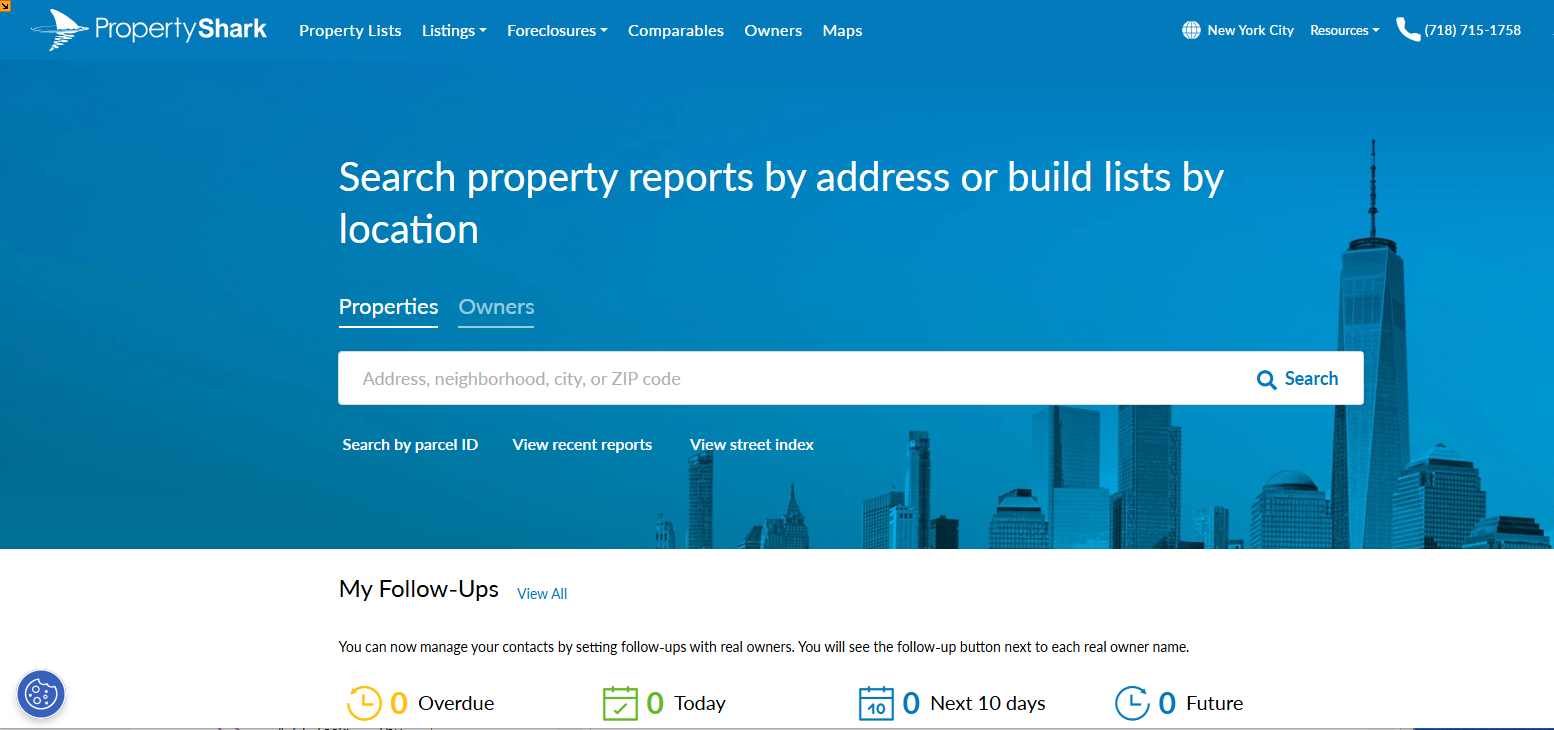Click the phone number (718) 715-1758
This screenshot has height=730, width=1554.
click(1473, 30)
